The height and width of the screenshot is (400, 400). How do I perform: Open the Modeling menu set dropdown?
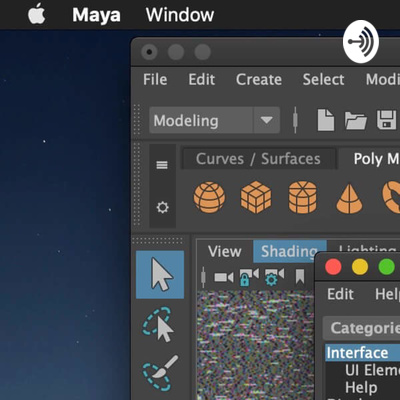click(x=214, y=120)
